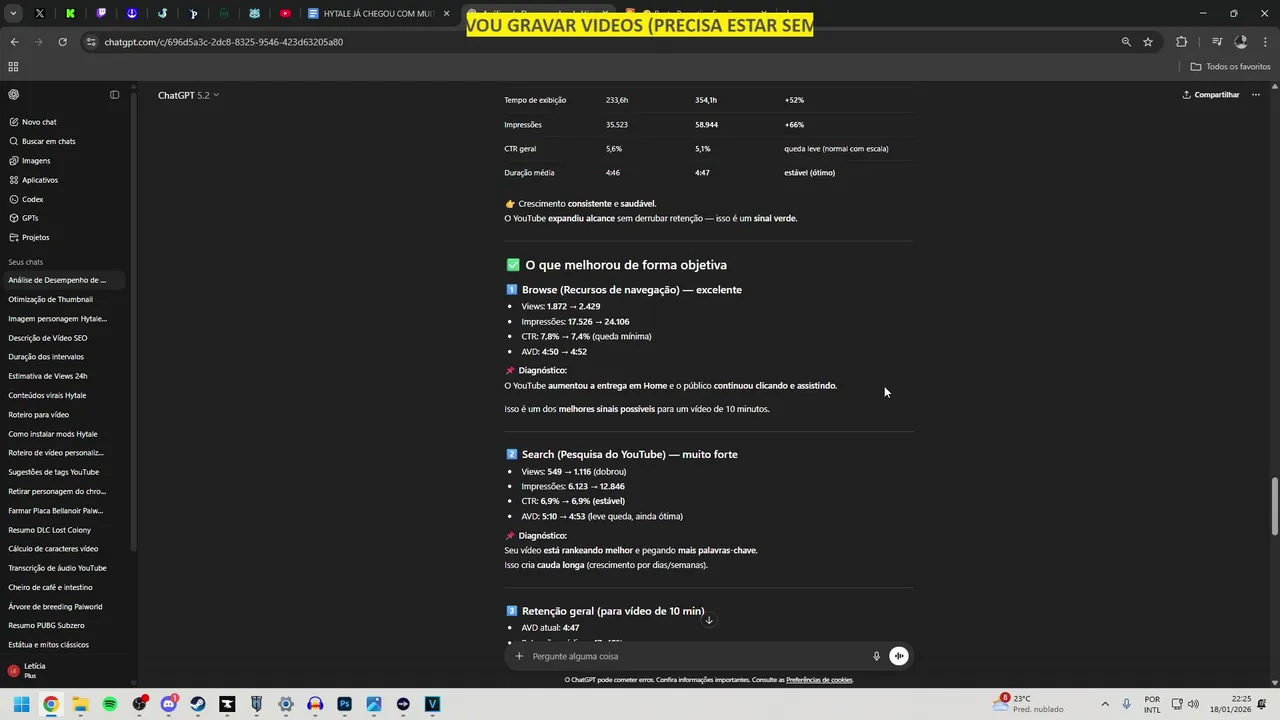
Task: Open Photoshop from the Windows taskbar
Action: click(x=345, y=704)
